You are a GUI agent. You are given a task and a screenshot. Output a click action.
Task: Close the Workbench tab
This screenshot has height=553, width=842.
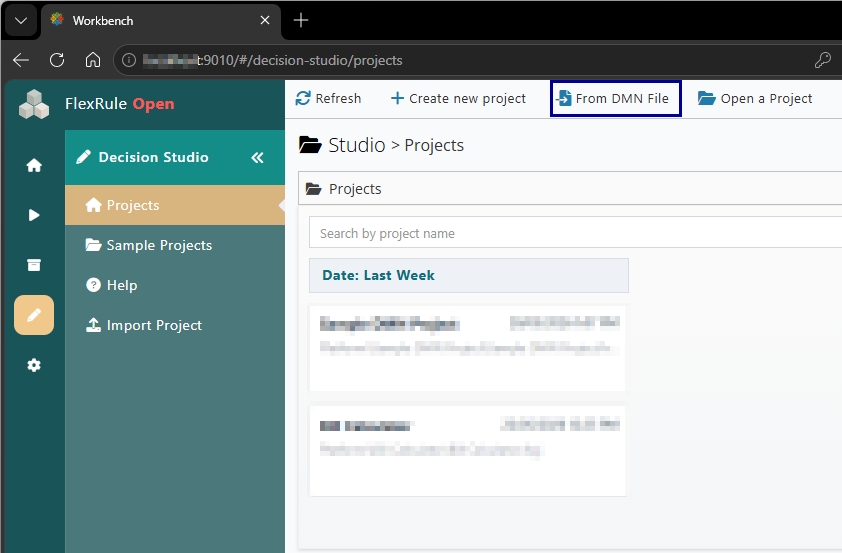pyautogui.click(x=265, y=20)
